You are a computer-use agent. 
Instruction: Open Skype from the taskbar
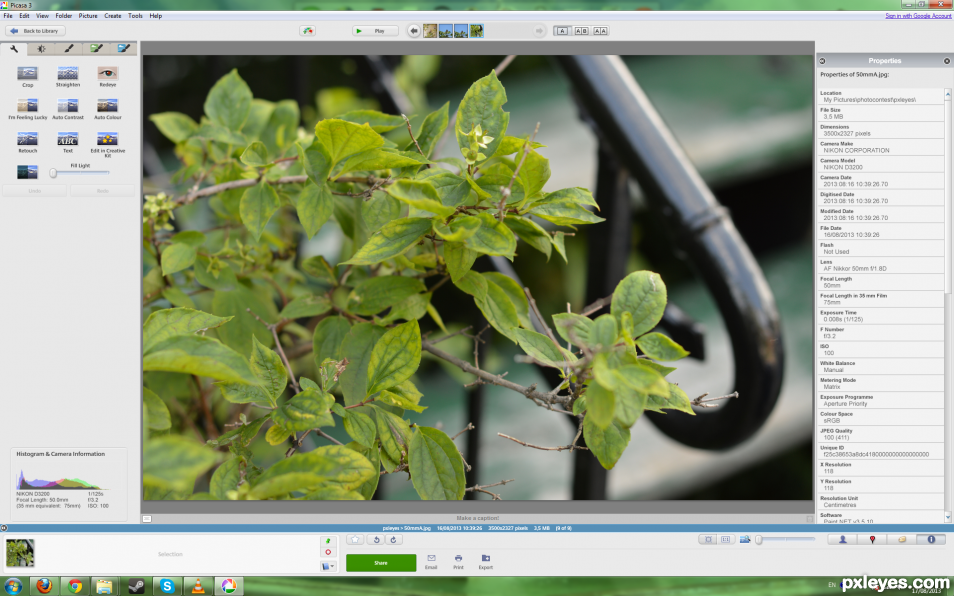pos(167,586)
